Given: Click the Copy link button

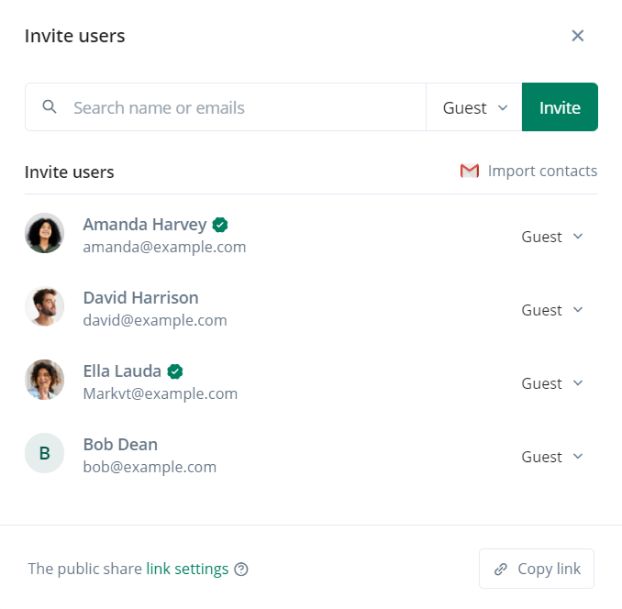Looking at the screenshot, I should (537, 569).
